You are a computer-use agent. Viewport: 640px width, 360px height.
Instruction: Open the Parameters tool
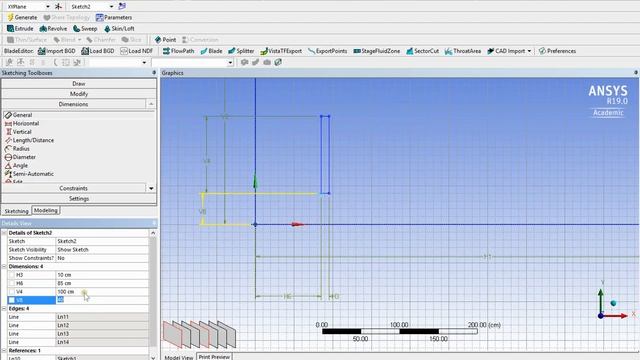(x=113, y=18)
